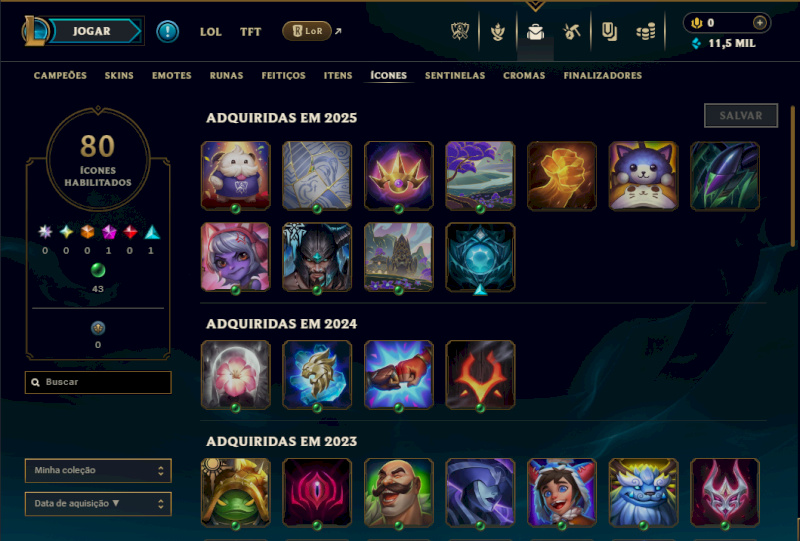Expand the Minha coleção dropdown
Screen dimensions: 800x541
98,471
